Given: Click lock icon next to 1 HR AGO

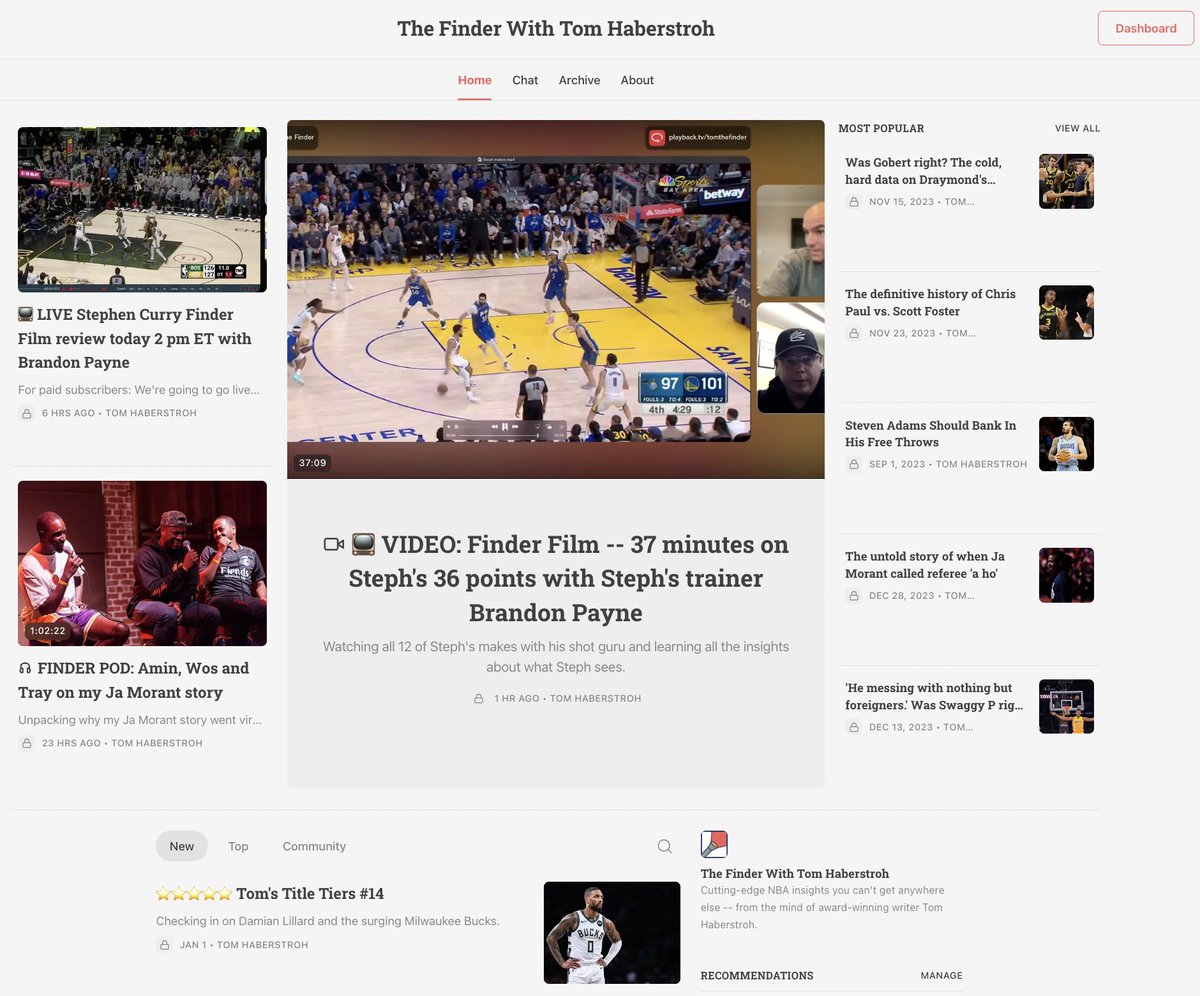Looking at the screenshot, I should (479, 698).
